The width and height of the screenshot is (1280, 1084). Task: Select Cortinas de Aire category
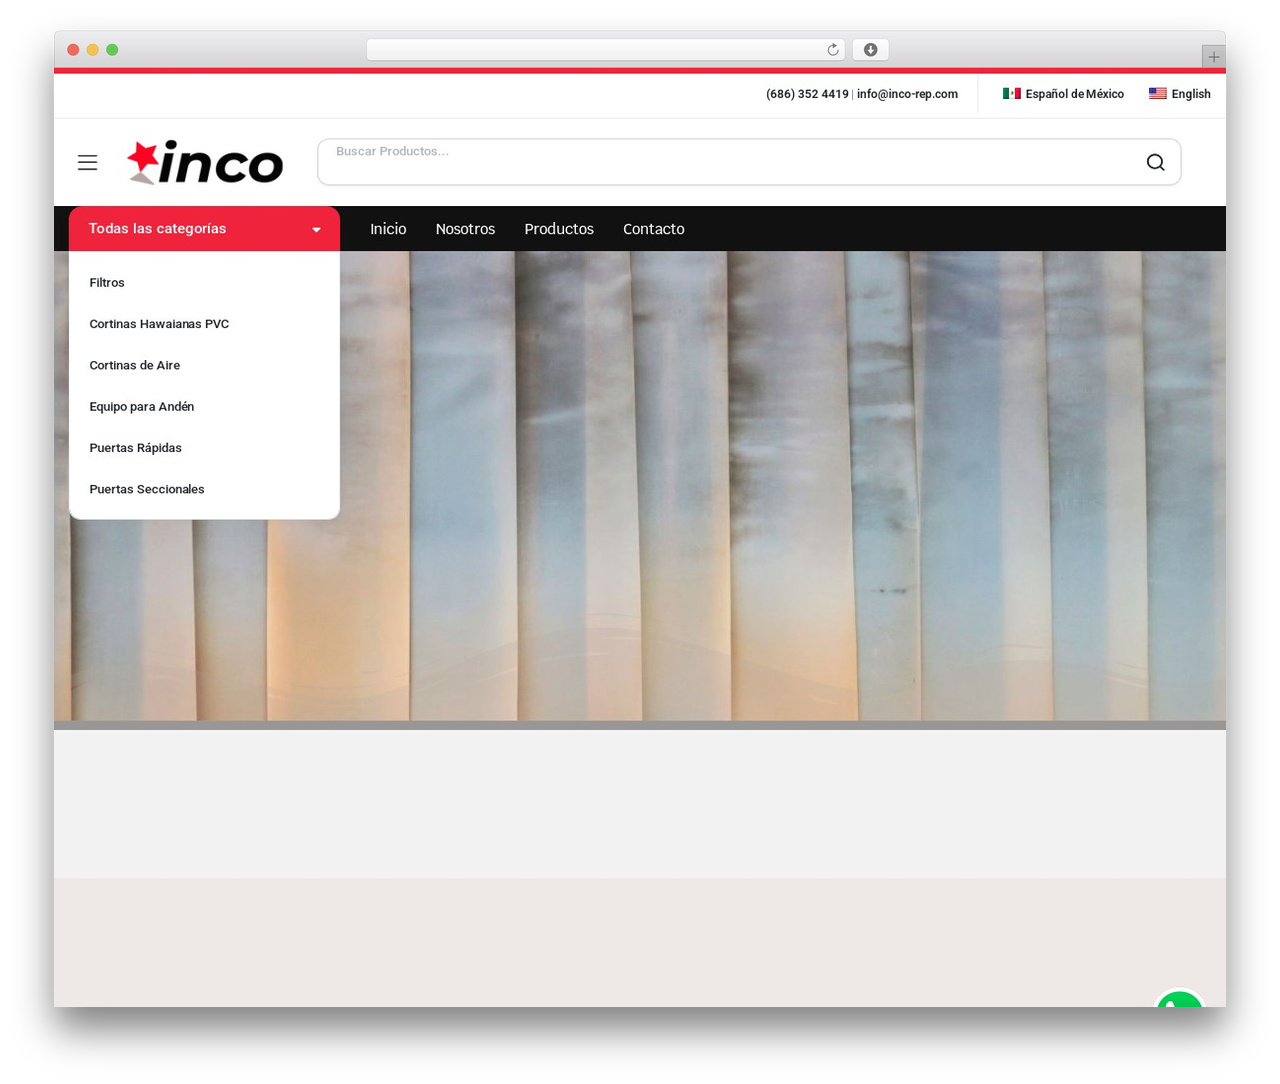coord(135,365)
